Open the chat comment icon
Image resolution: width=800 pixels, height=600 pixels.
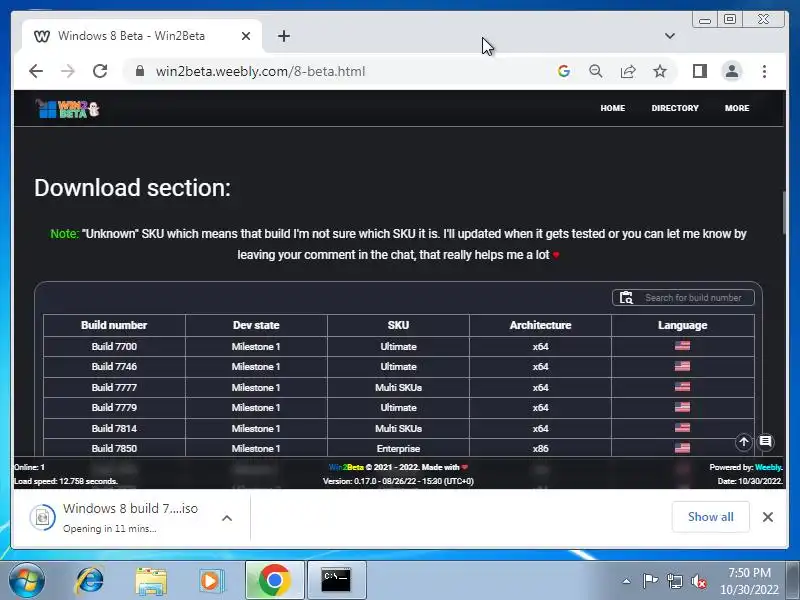[x=765, y=442]
